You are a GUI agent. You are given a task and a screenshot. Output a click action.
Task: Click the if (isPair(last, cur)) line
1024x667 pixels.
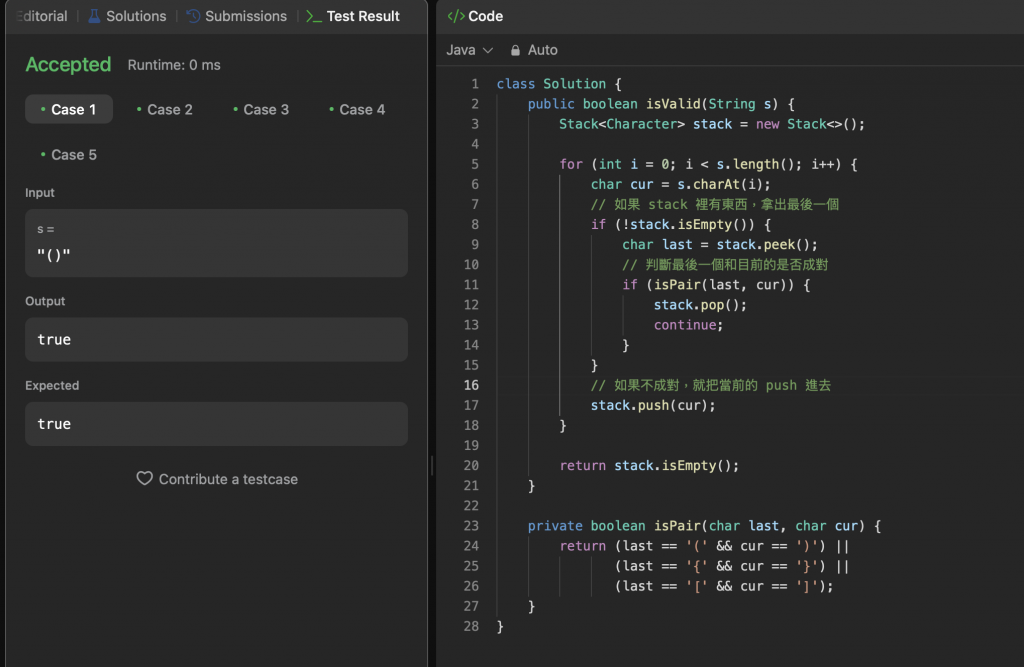(x=716, y=285)
